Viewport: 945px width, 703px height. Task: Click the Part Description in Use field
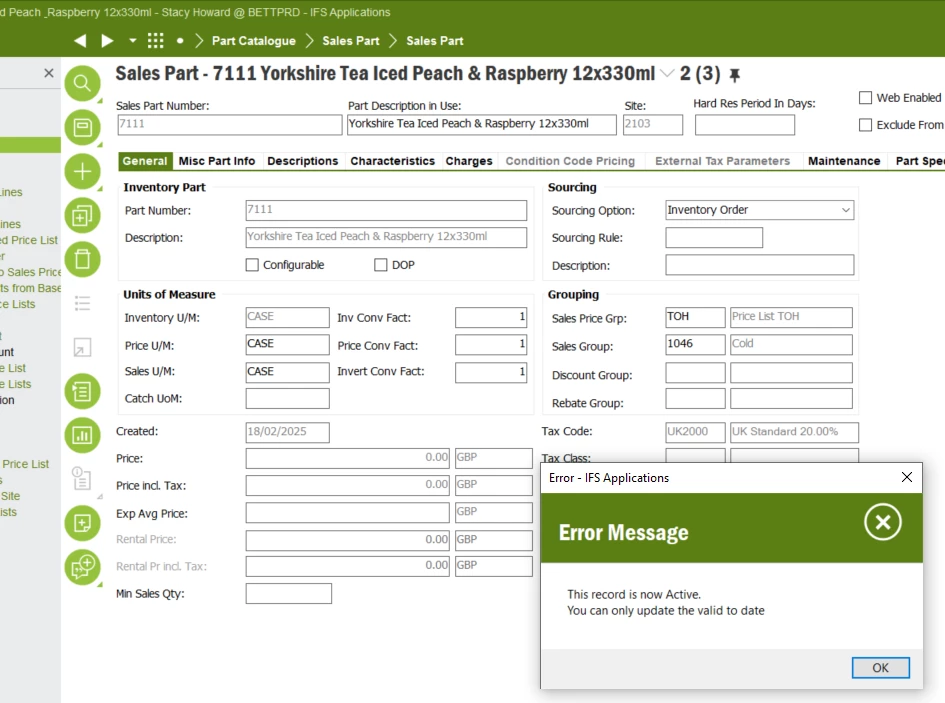482,125
